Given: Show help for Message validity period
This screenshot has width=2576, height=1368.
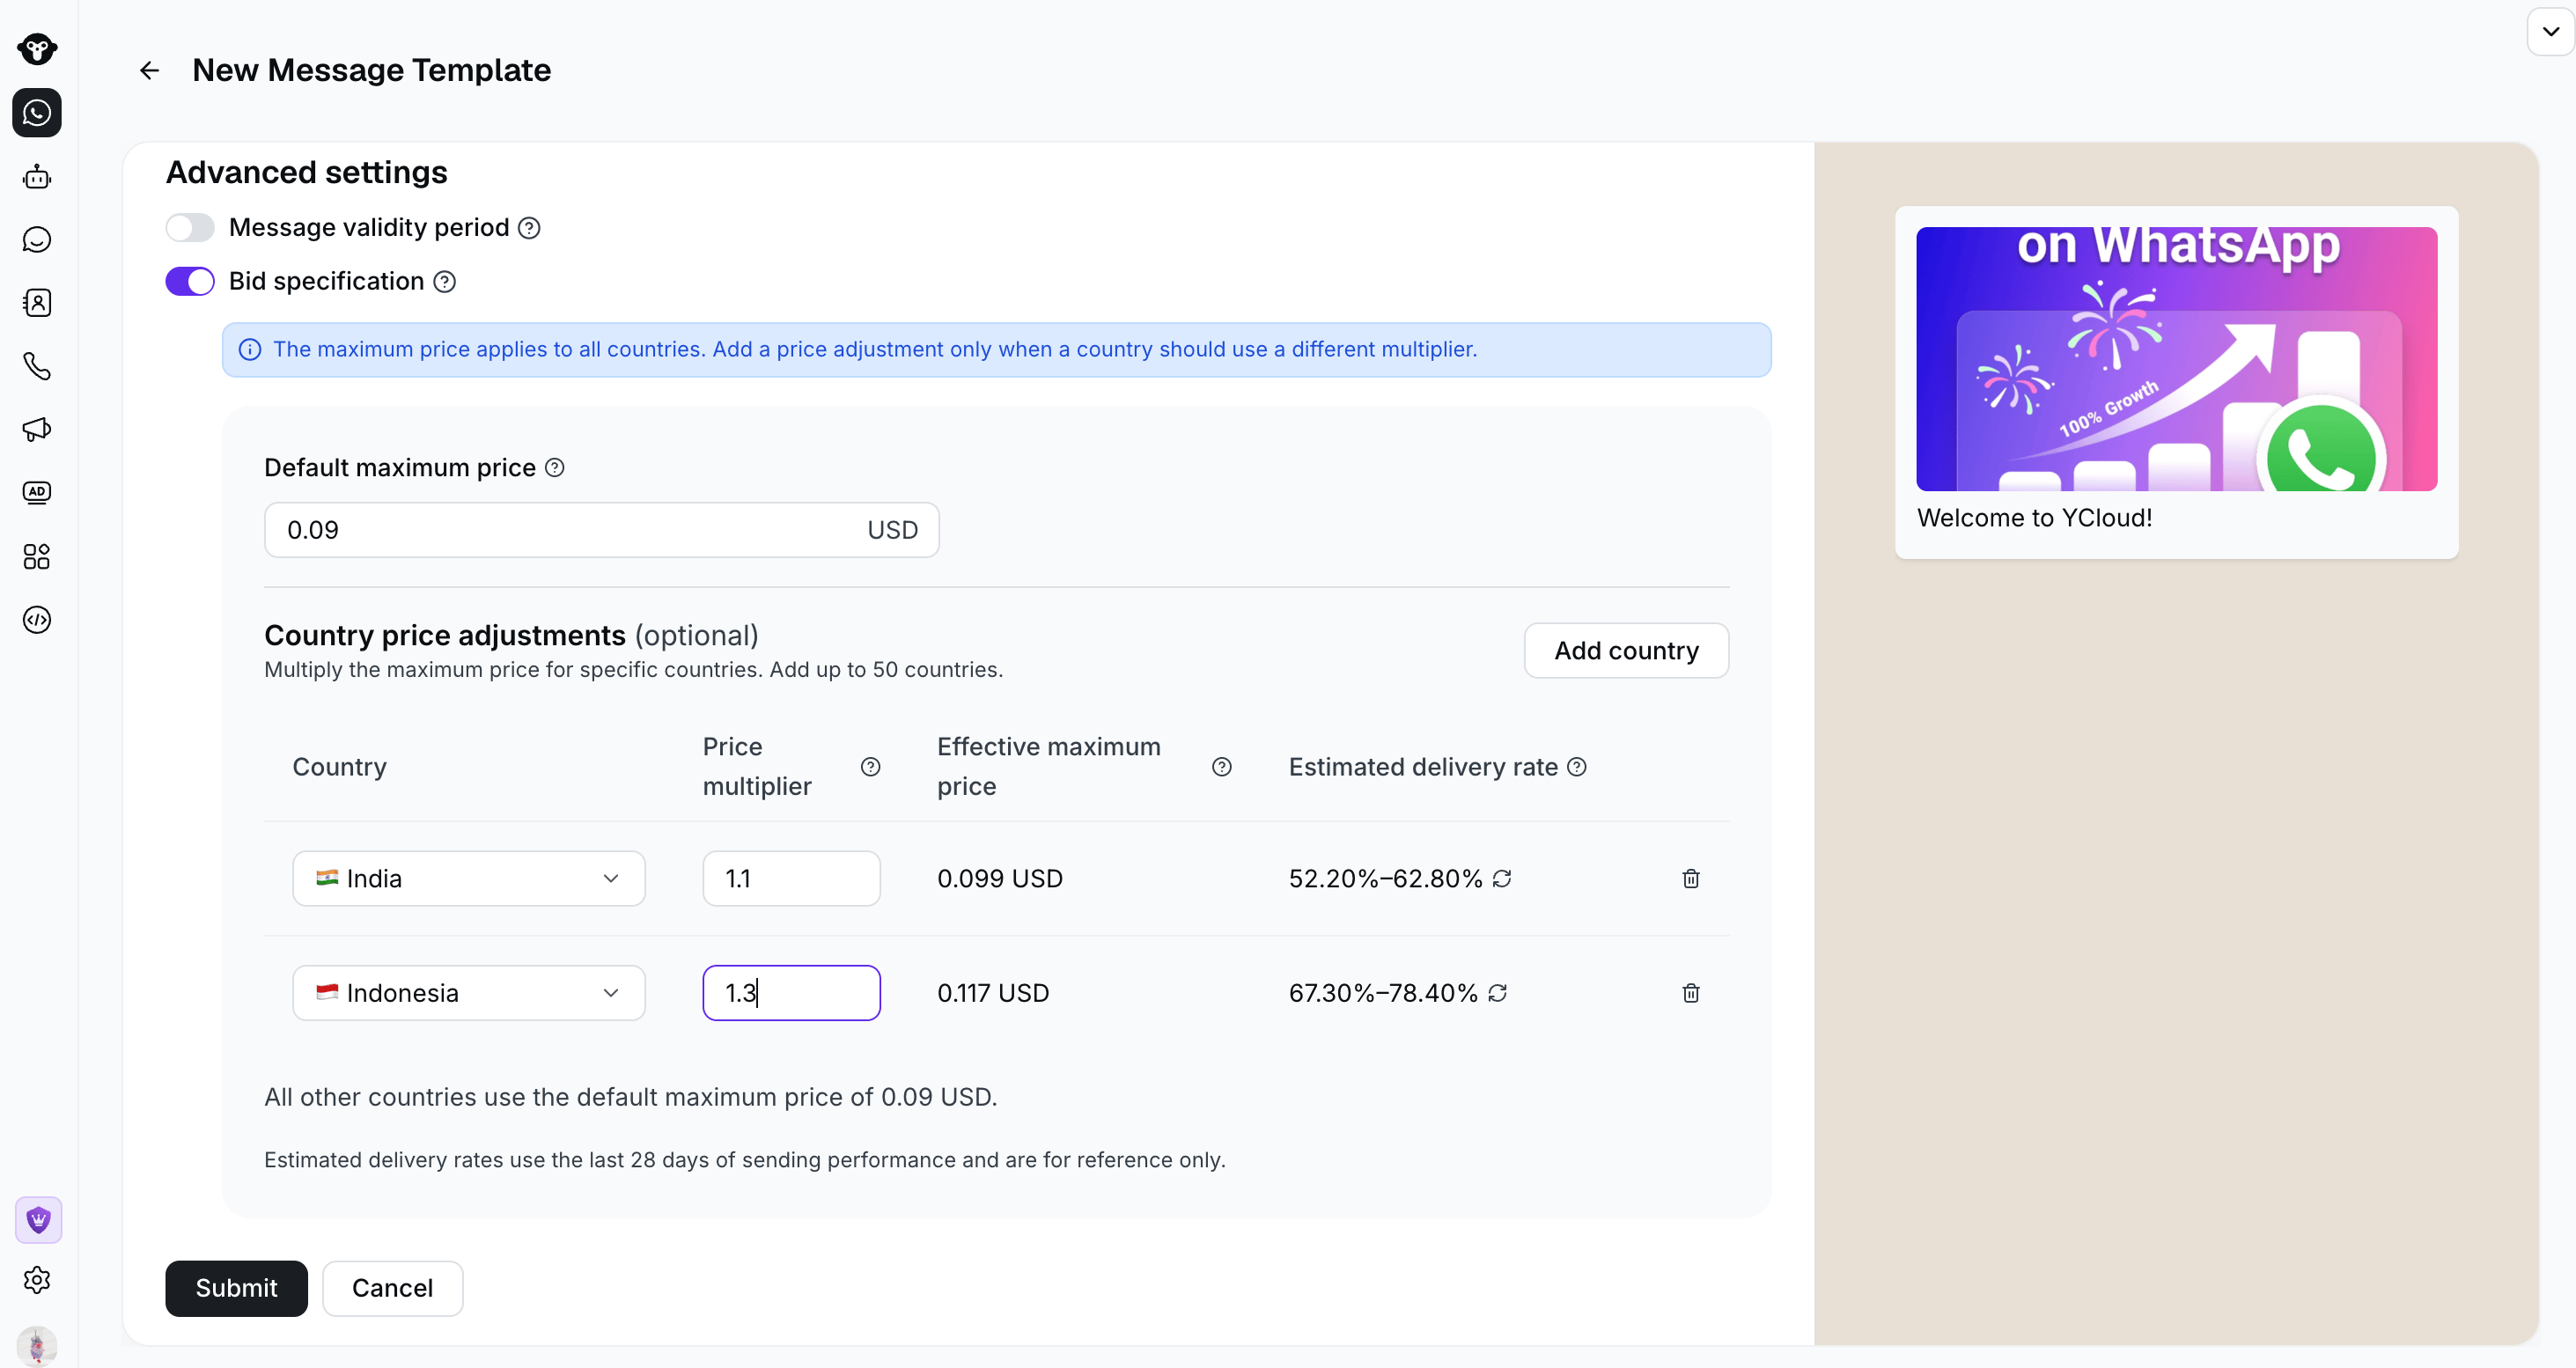Looking at the screenshot, I should [x=529, y=228].
